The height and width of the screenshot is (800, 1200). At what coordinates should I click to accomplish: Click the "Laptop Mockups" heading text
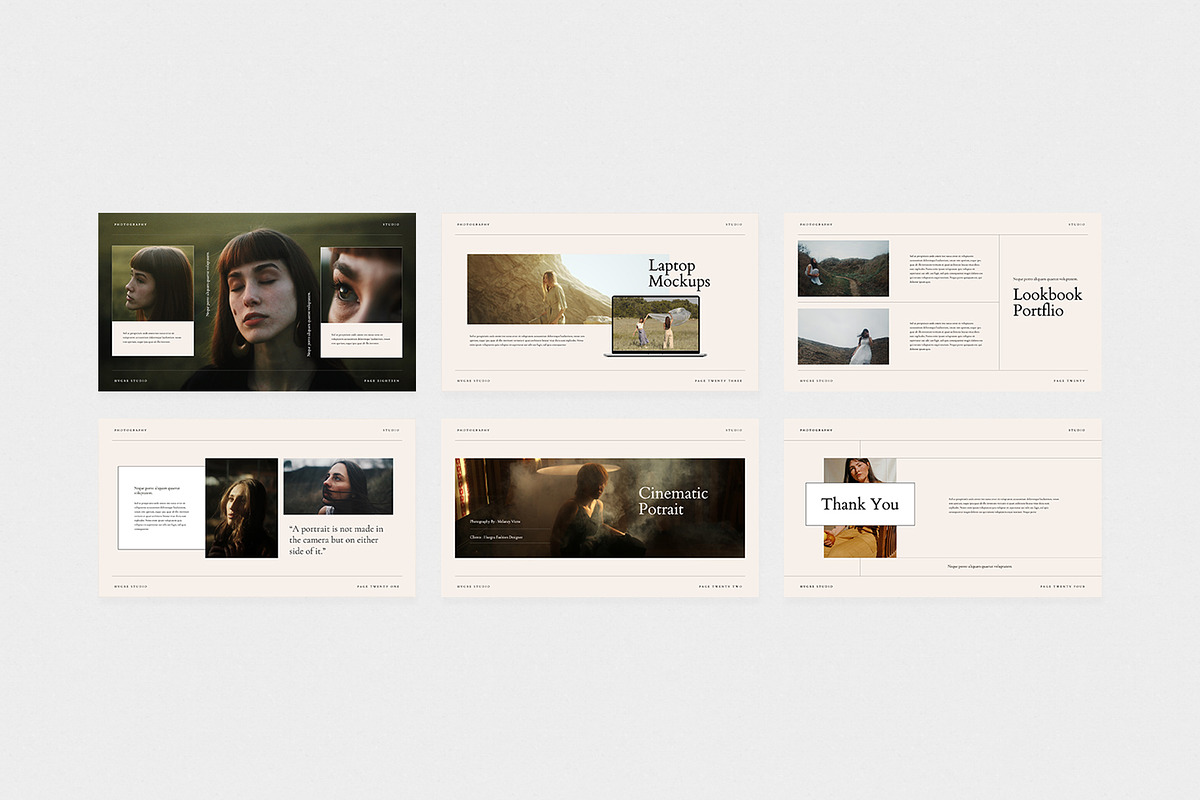tap(679, 273)
